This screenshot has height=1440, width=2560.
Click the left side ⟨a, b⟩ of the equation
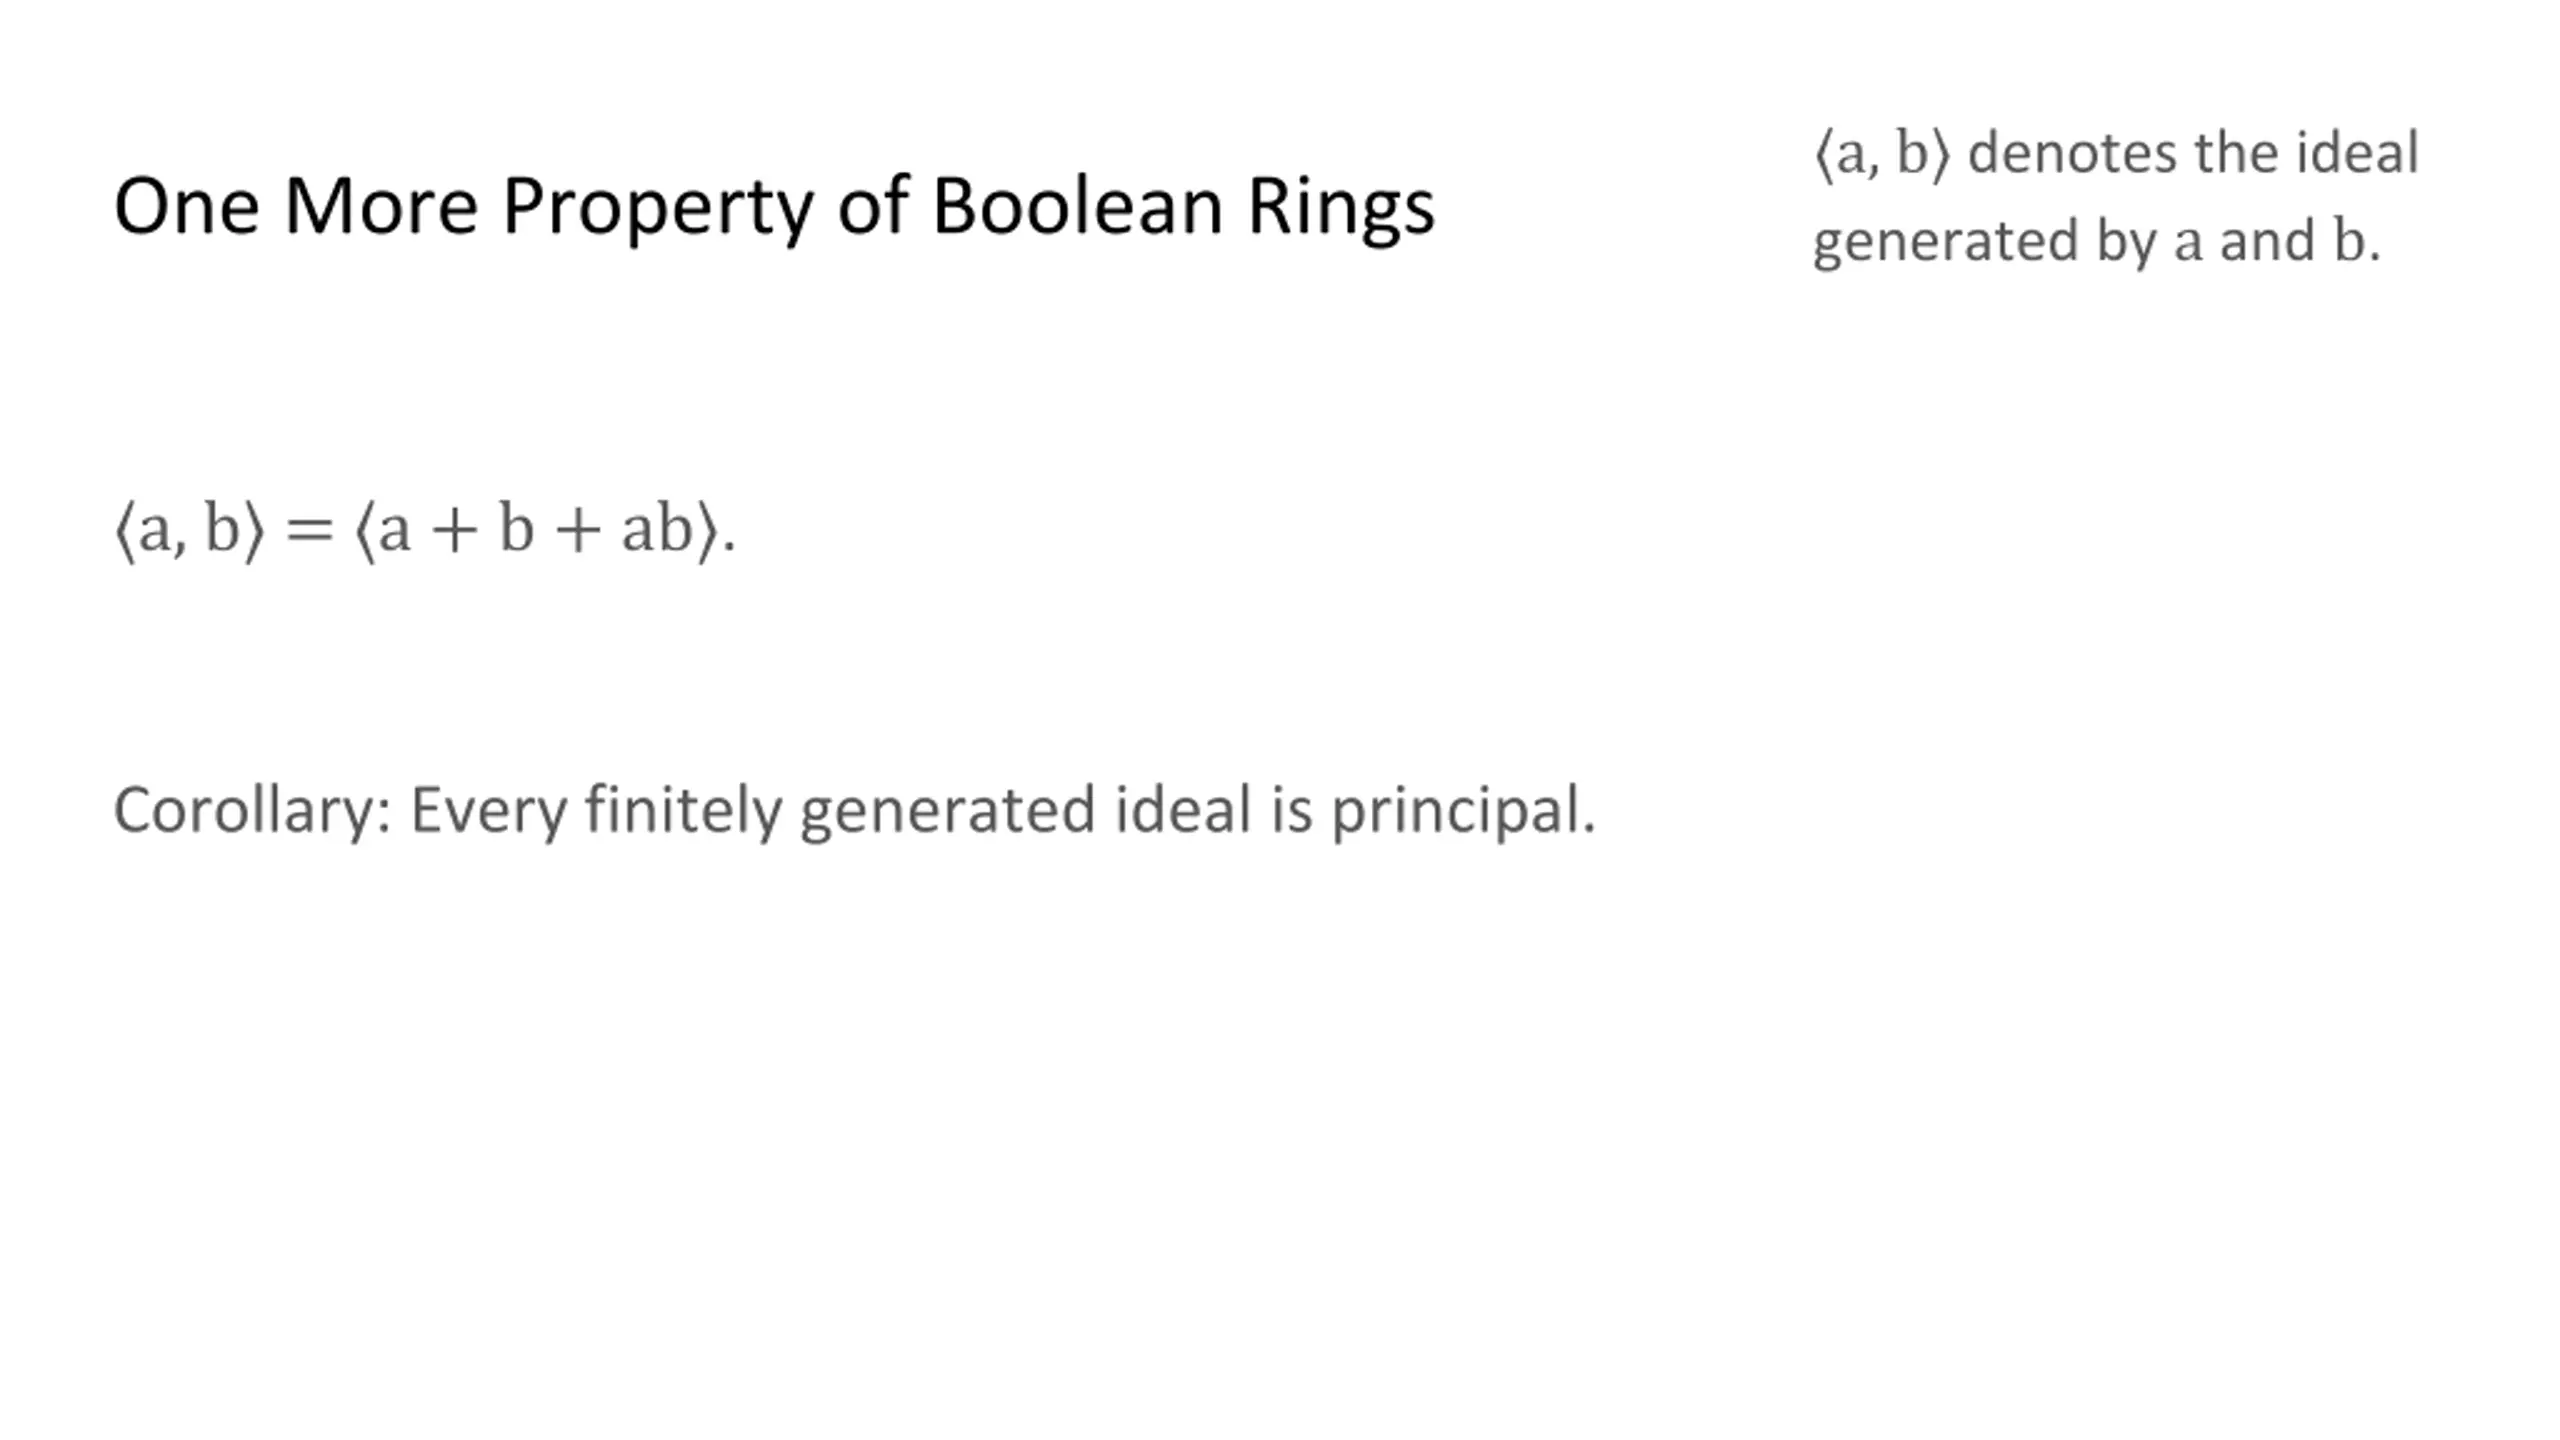pyautogui.click(x=189, y=530)
